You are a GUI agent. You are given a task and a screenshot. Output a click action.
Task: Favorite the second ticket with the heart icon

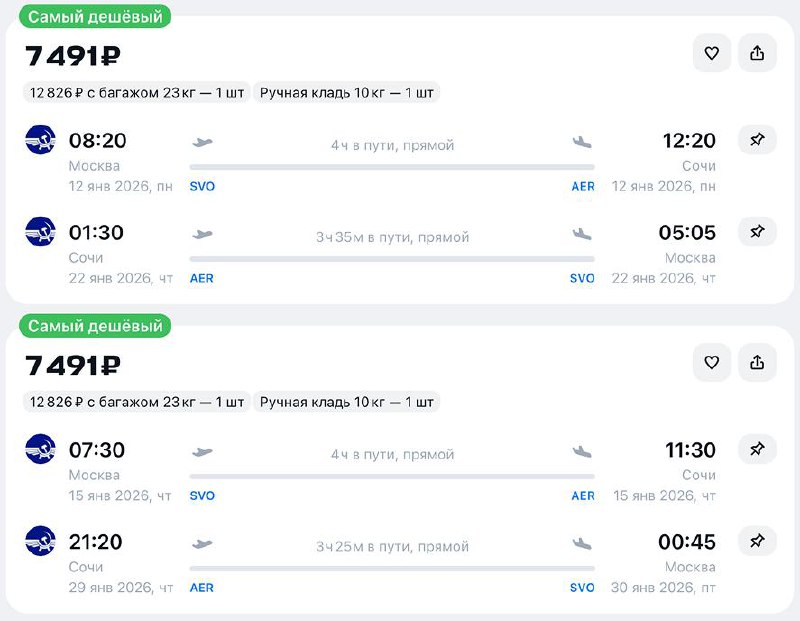click(x=712, y=362)
